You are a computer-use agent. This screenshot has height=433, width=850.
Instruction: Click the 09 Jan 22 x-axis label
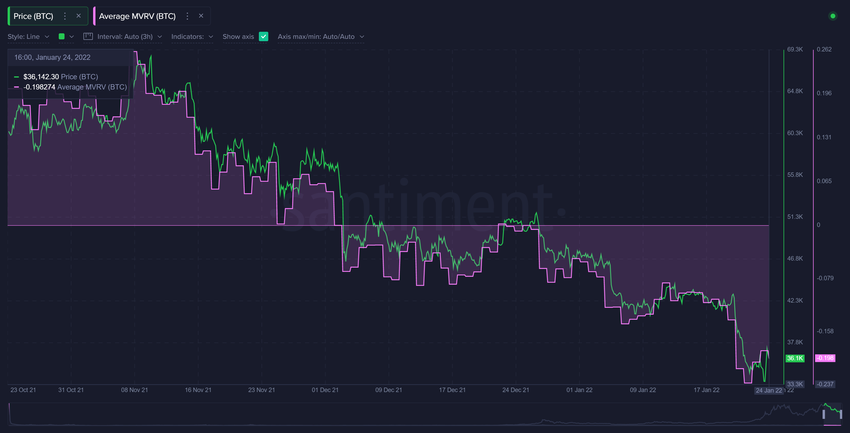coord(643,390)
